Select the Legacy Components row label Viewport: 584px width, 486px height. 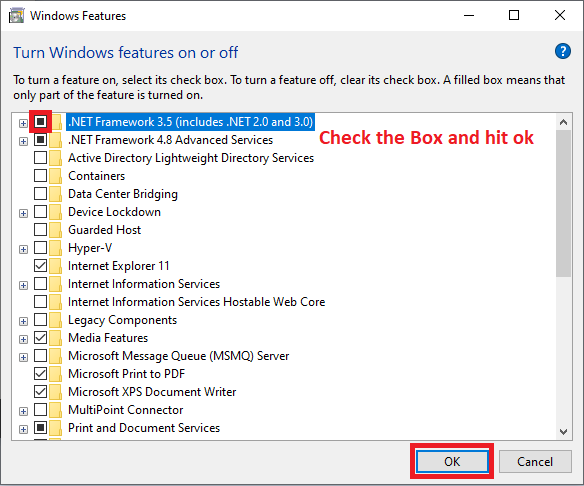tap(123, 320)
